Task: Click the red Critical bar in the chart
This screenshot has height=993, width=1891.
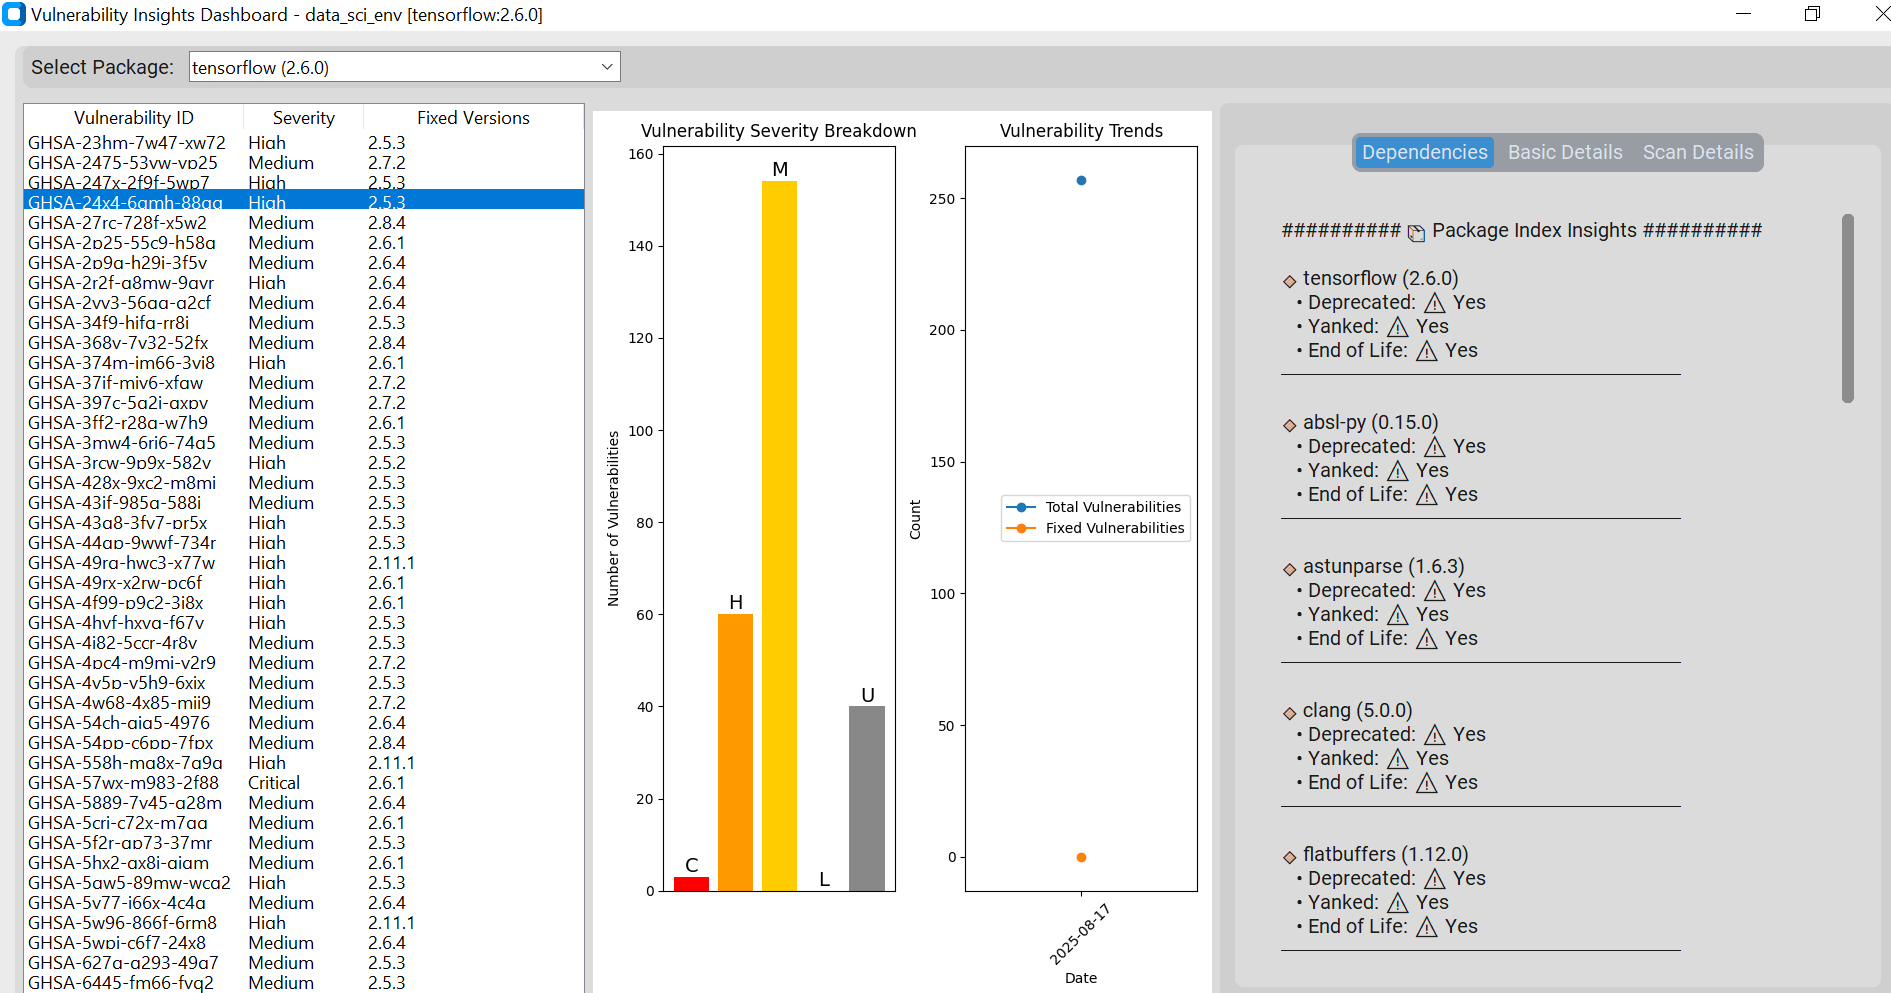Action: point(691,884)
